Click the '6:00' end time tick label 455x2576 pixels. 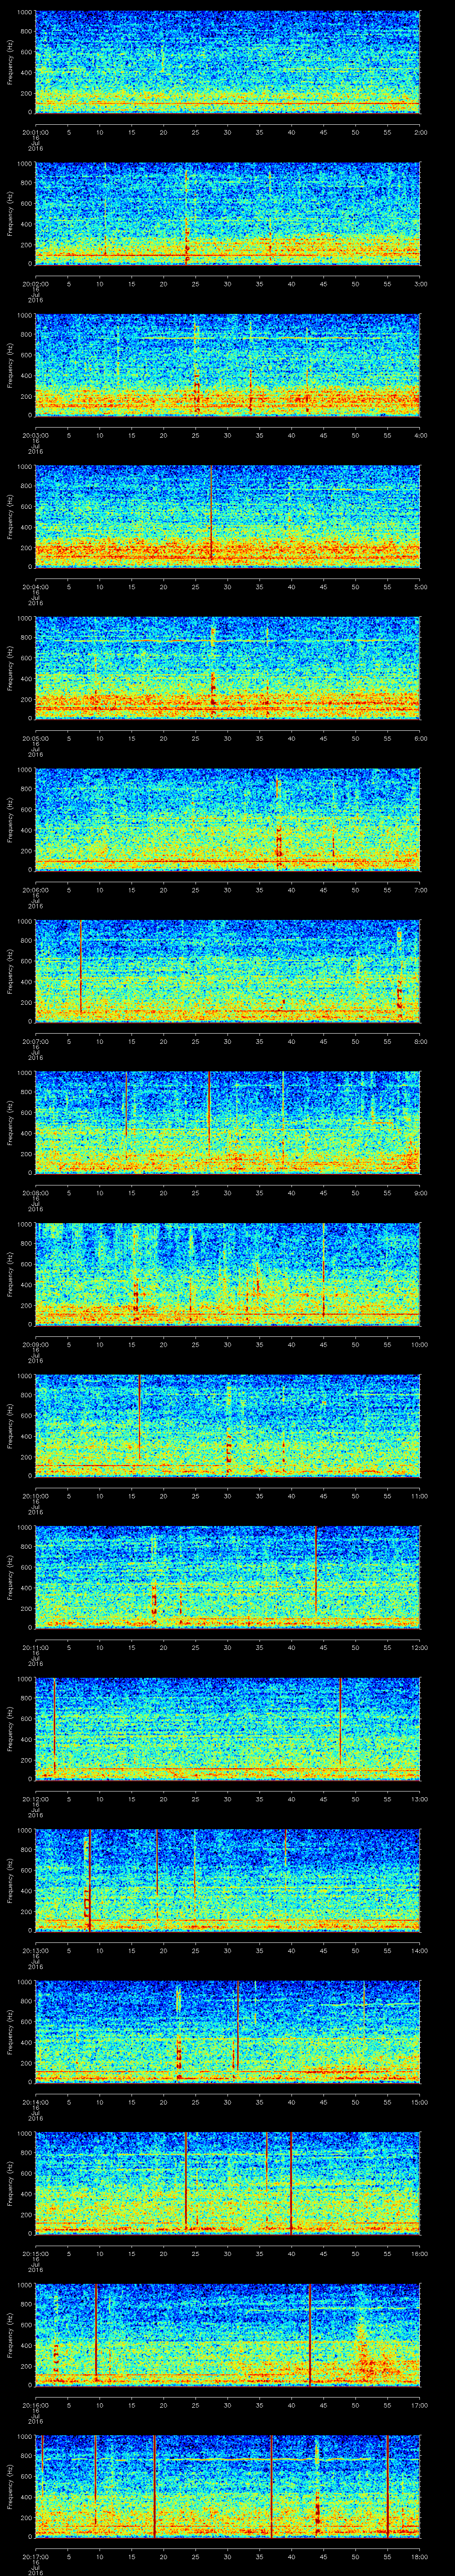(420, 738)
